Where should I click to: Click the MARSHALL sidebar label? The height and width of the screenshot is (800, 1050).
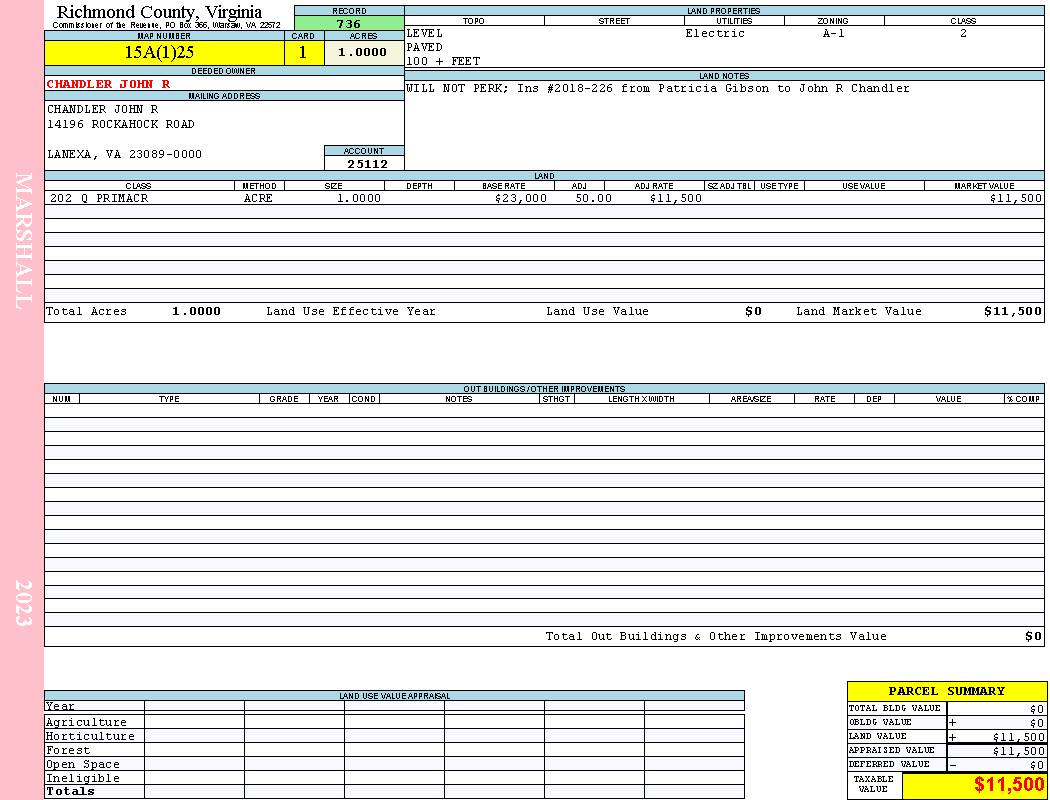[23, 241]
